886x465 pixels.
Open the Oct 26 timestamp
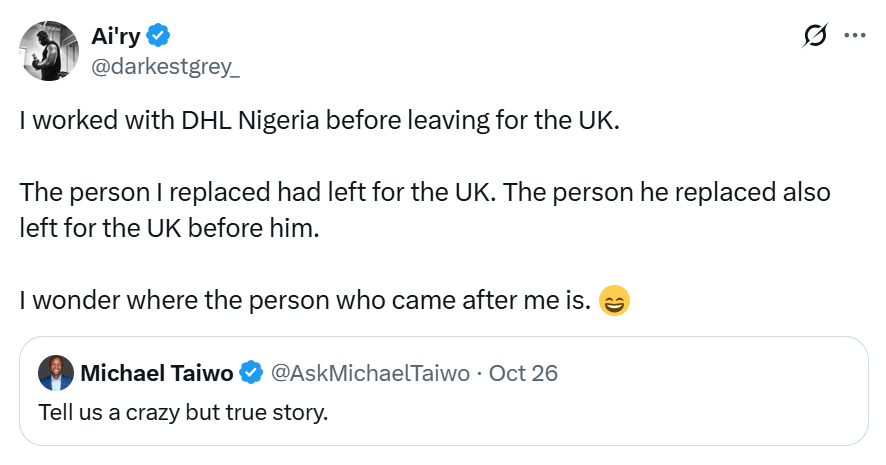click(x=523, y=374)
